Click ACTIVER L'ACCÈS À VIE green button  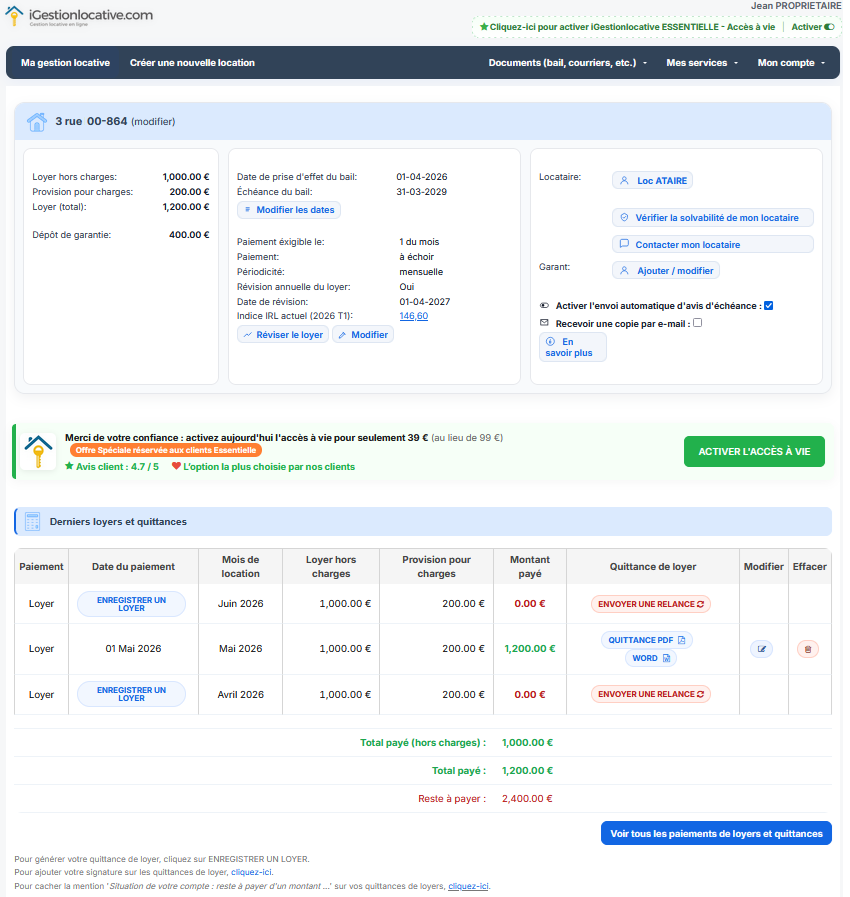click(754, 451)
